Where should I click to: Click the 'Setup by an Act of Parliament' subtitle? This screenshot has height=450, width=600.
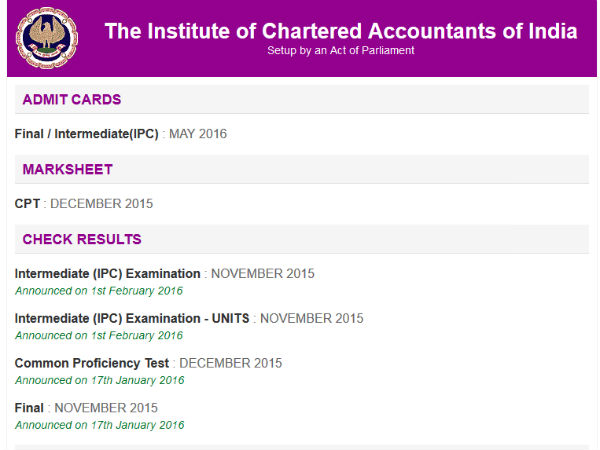pos(340,51)
